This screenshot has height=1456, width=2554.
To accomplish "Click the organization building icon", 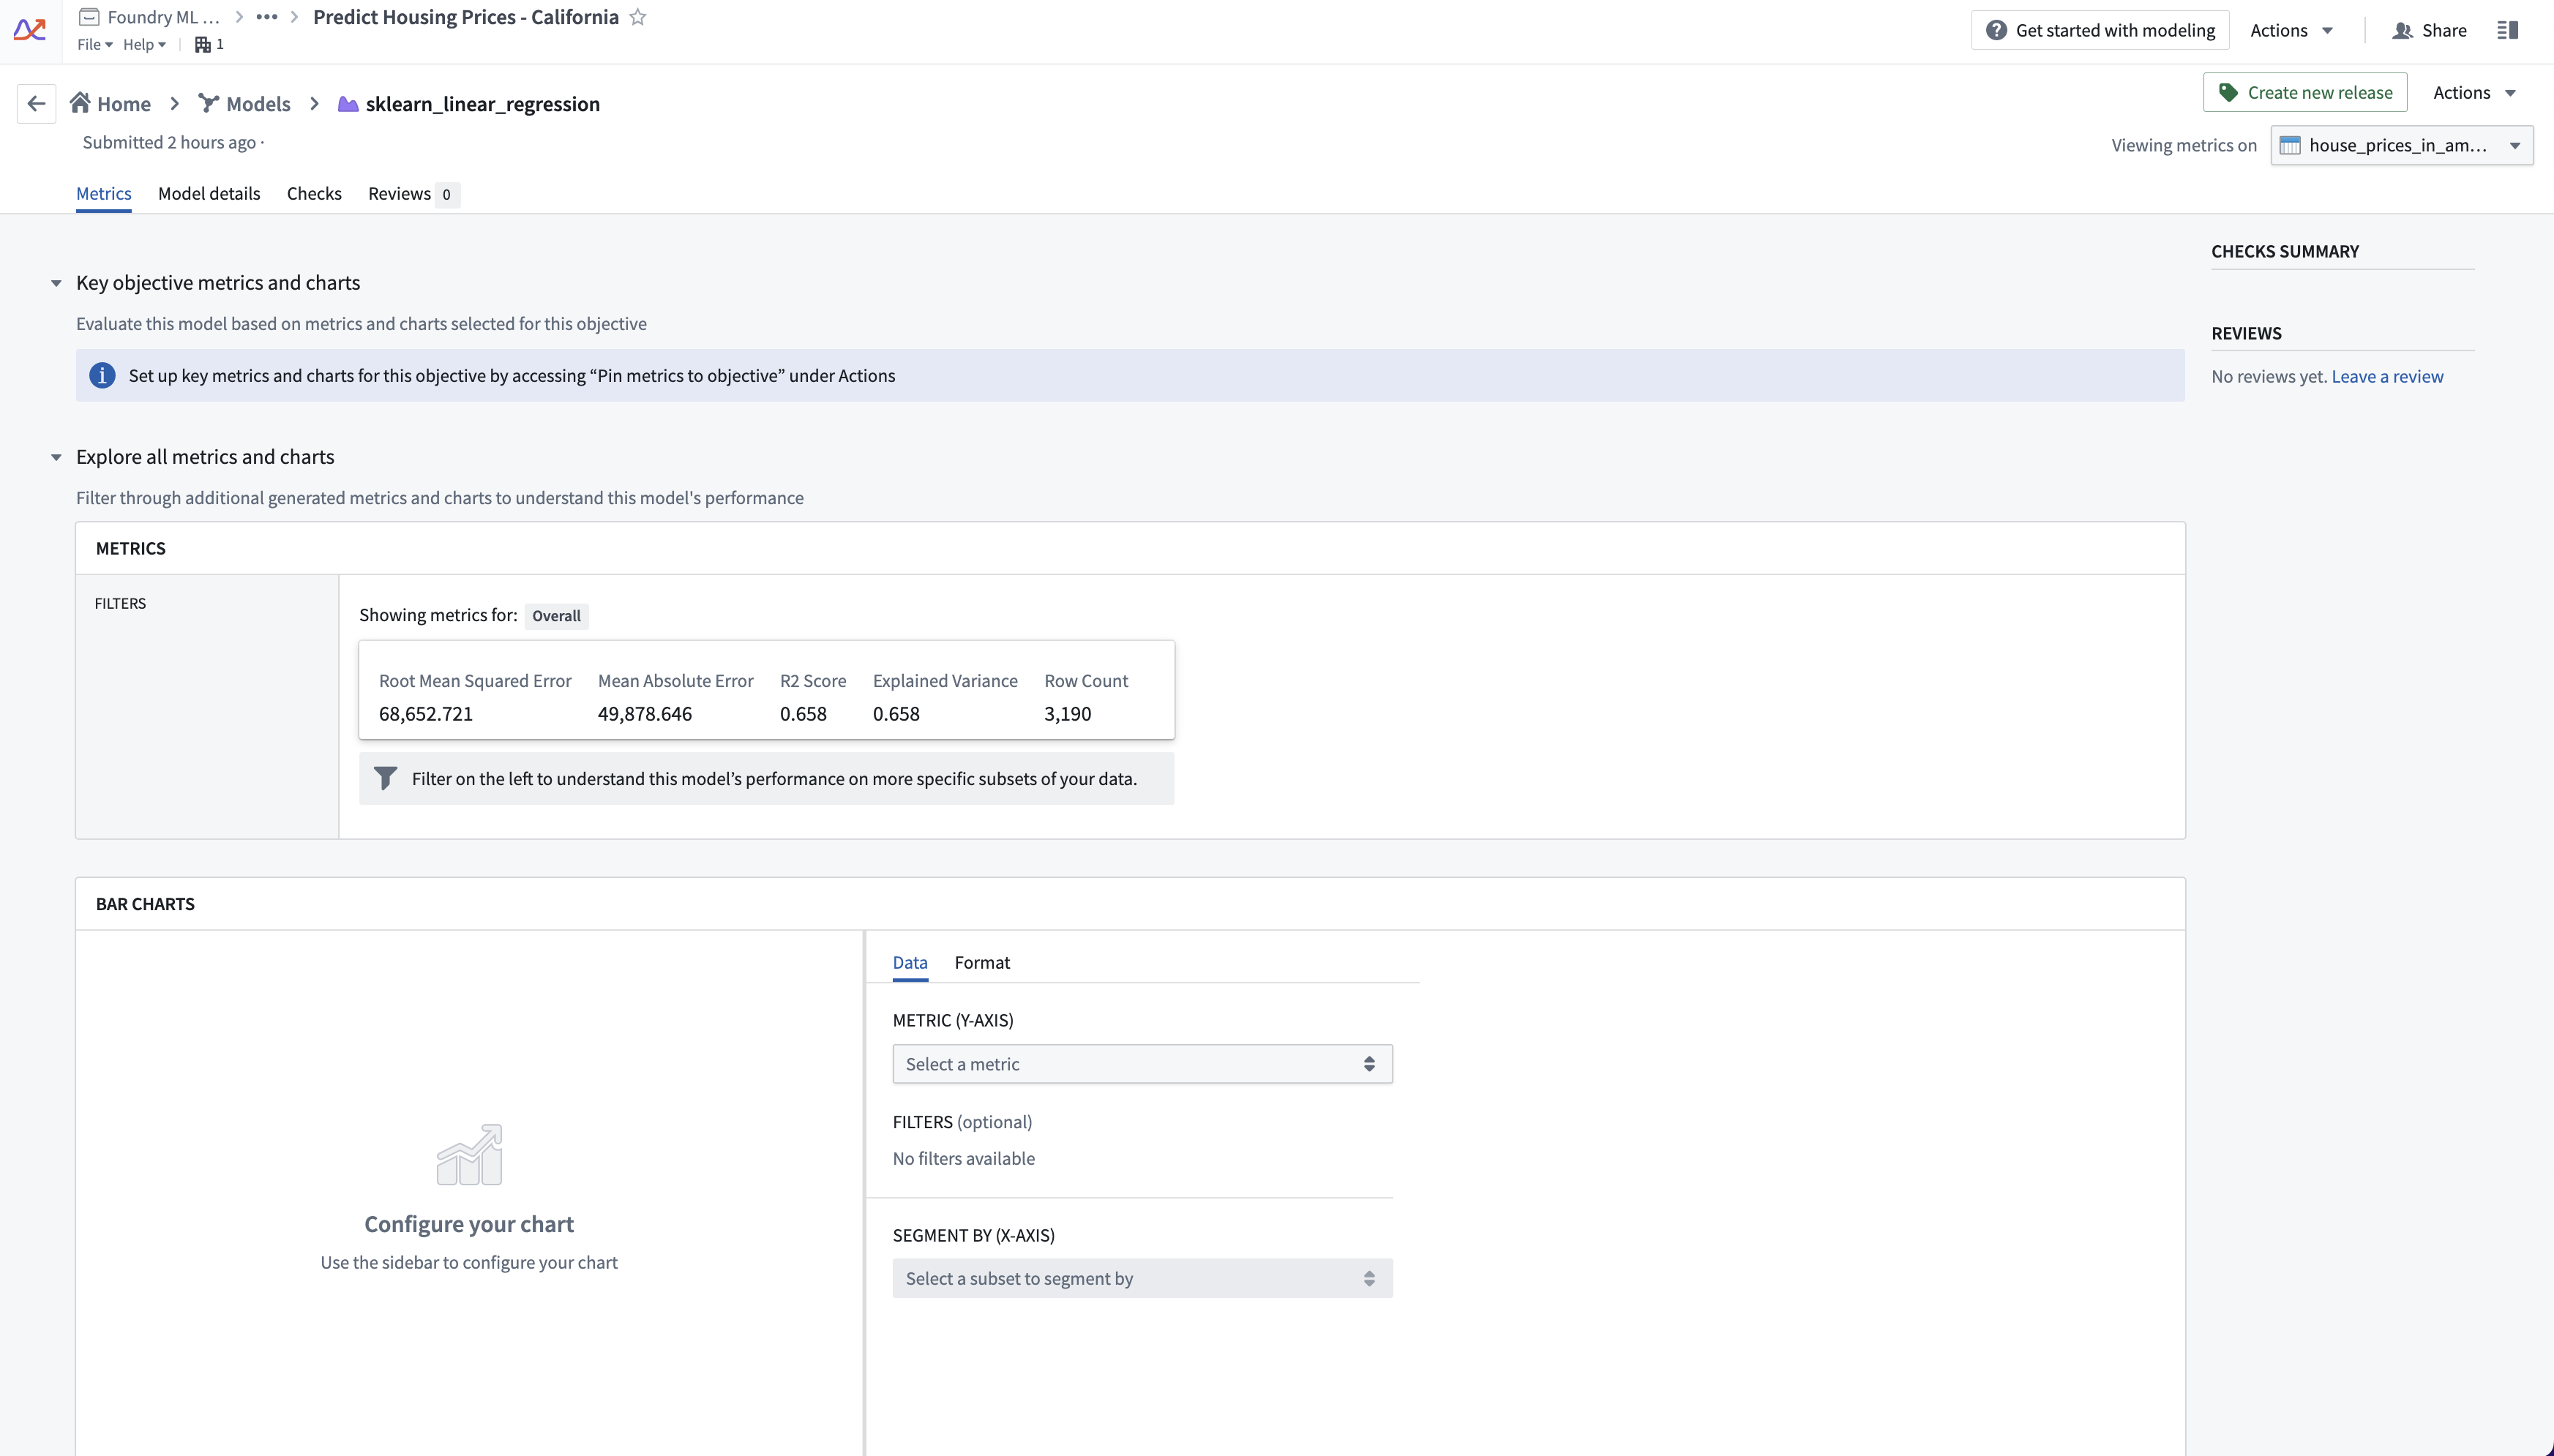I will tap(202, 44).
